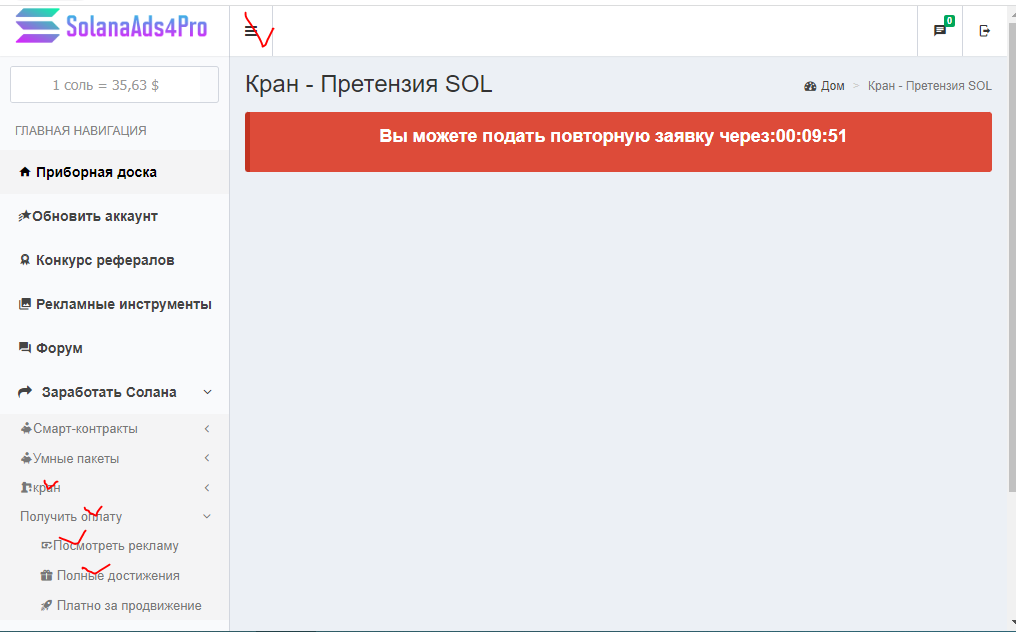Screen dimensions: 1016x632
Task: Open Обновить аккаунт menu item
Action: click(115, 216)
